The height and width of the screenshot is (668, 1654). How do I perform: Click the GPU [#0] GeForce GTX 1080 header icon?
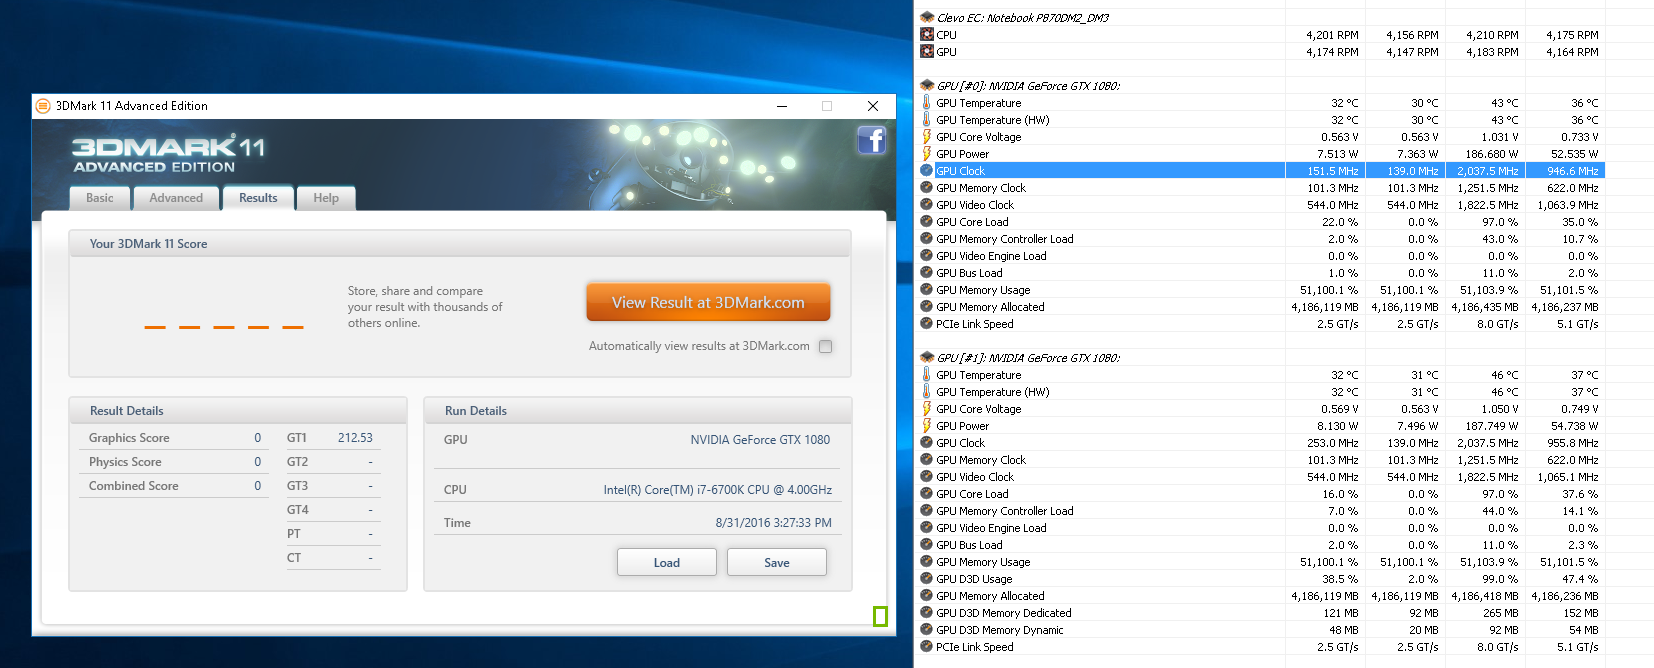click(x=927, y=86)
